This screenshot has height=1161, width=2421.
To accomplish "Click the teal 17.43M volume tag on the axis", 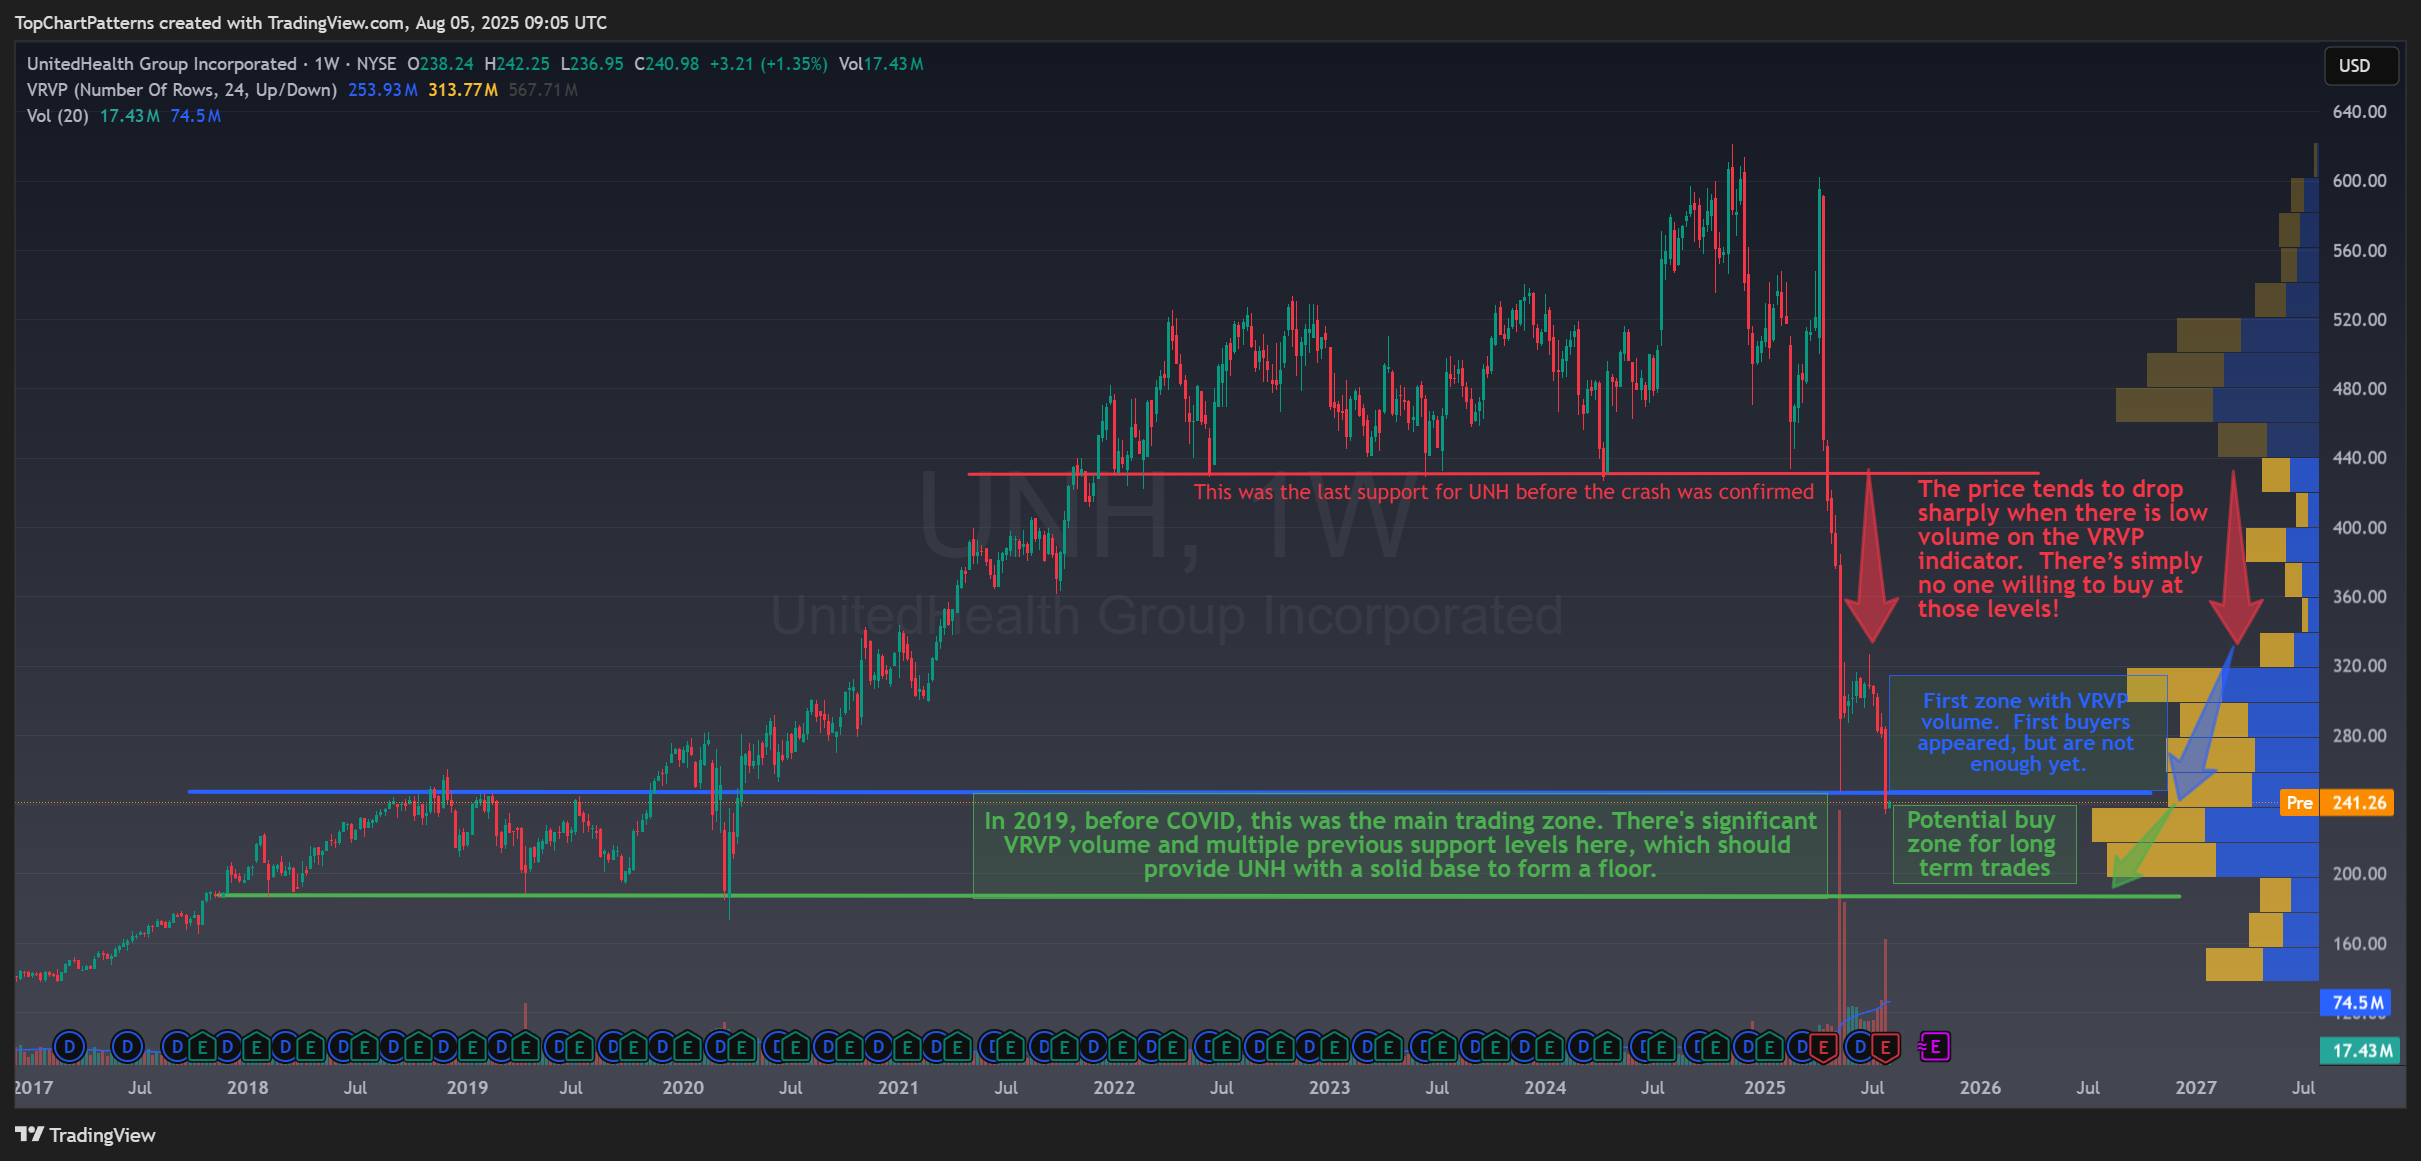I will tap(2361, 1050).
